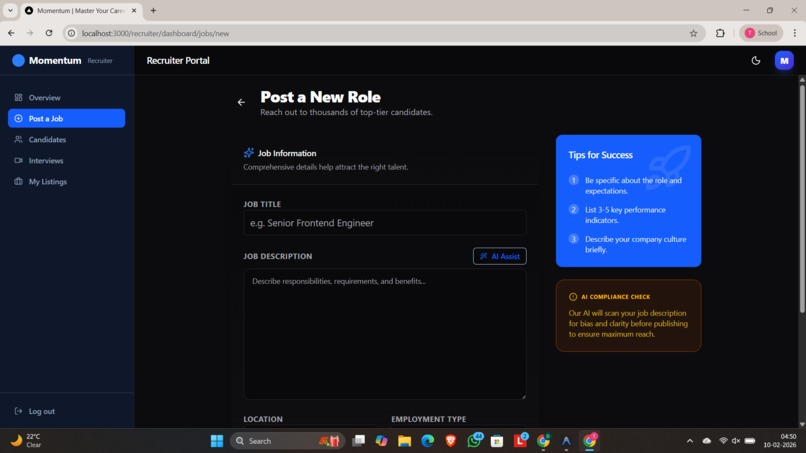Click the Job Description text area
Screen dimensions: 806x453
coord(384,334)
